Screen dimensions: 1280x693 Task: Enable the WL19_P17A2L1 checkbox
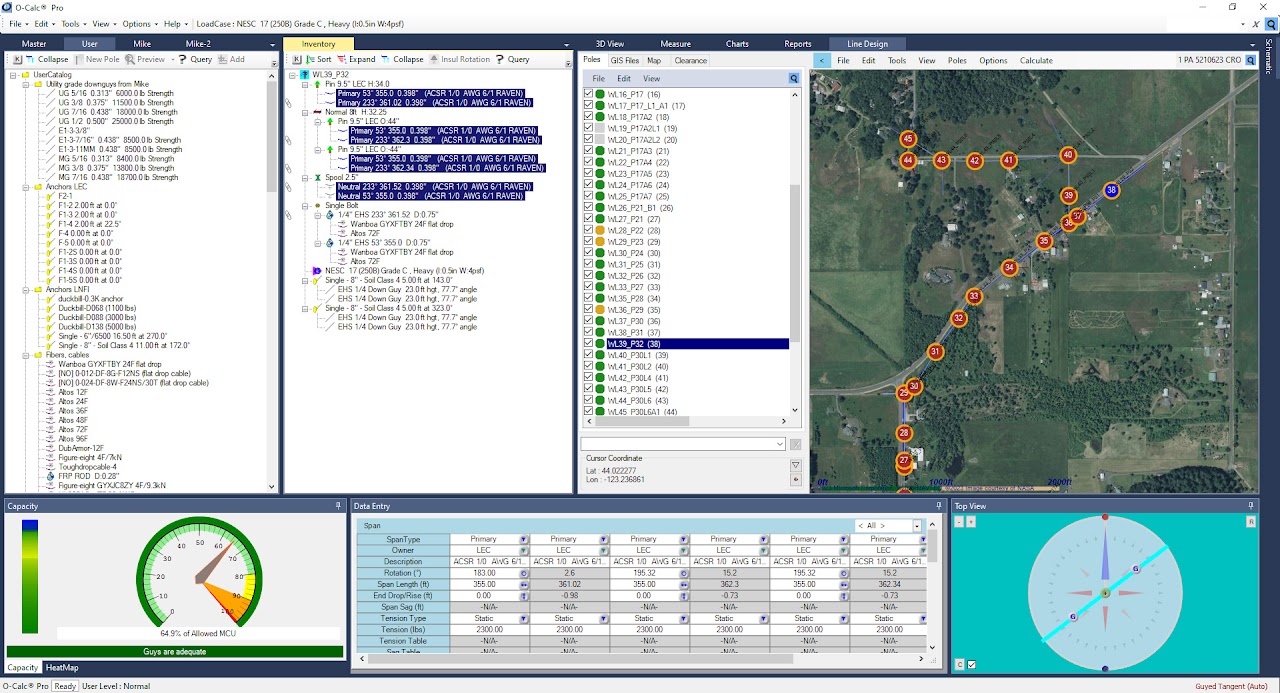589,128
